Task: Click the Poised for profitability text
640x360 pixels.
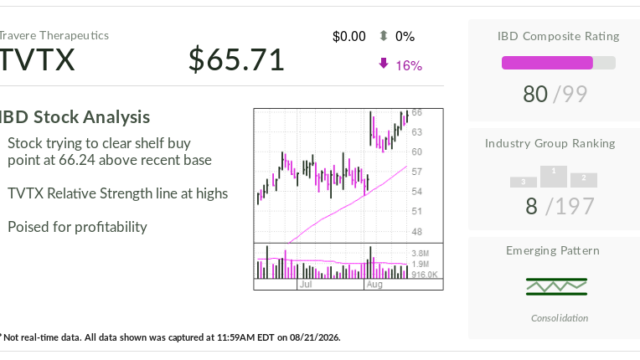Action: [x=77, y=227]
